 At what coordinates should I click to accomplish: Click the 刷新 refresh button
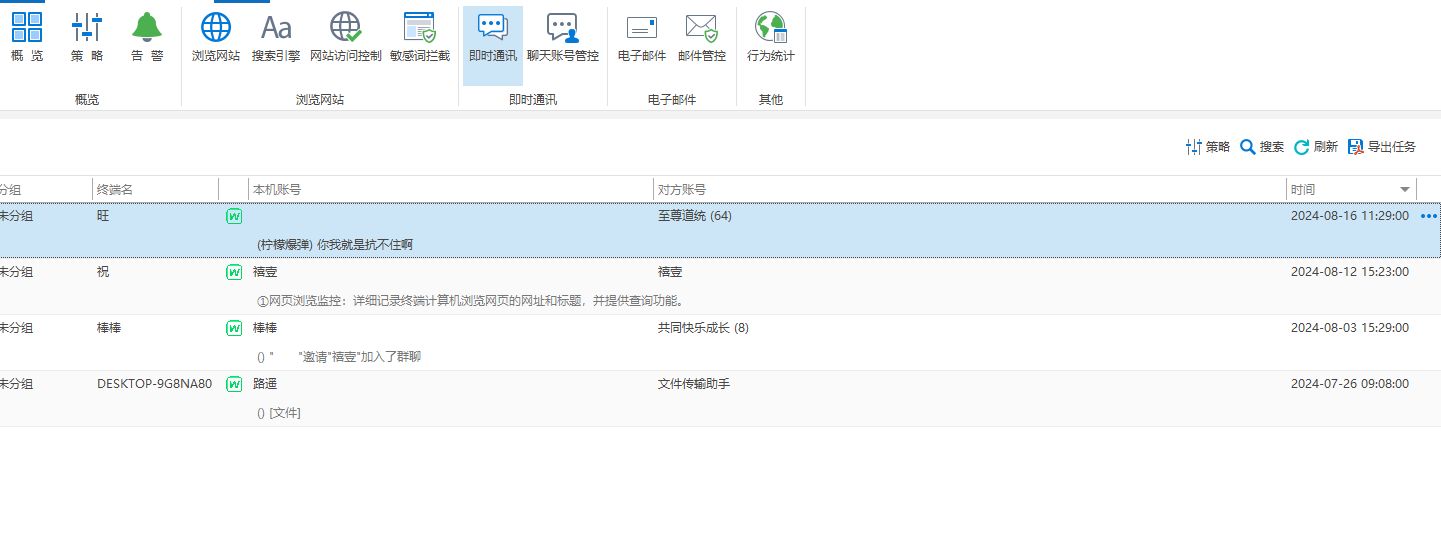tap(1316, 147)
